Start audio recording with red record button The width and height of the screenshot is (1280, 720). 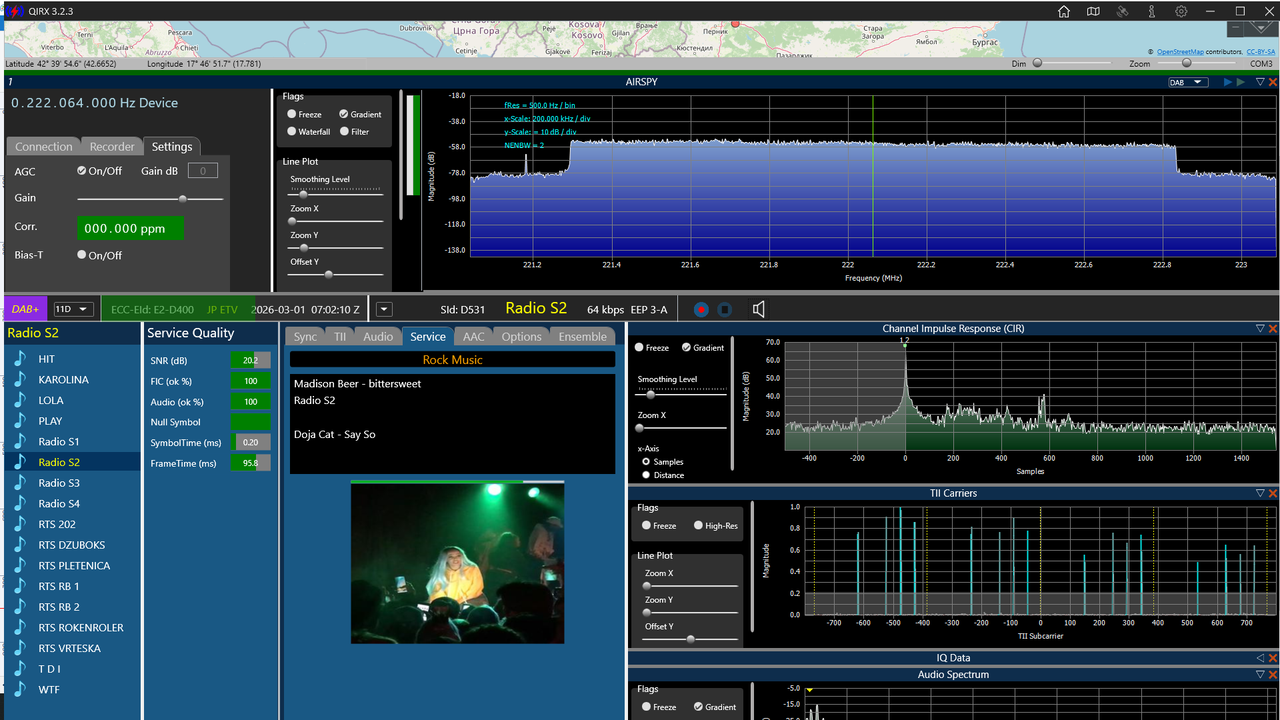(701, 309)
